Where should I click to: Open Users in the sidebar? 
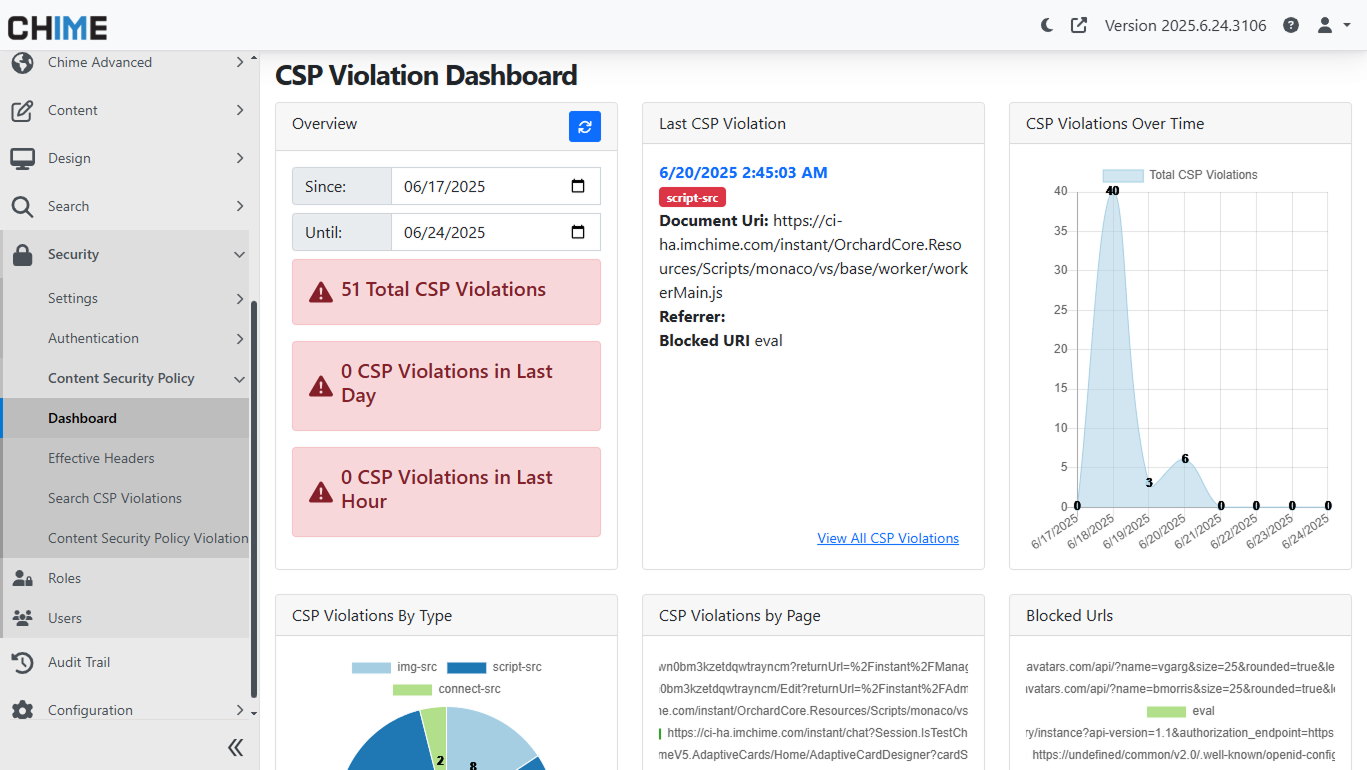click(x=124, y=618)
